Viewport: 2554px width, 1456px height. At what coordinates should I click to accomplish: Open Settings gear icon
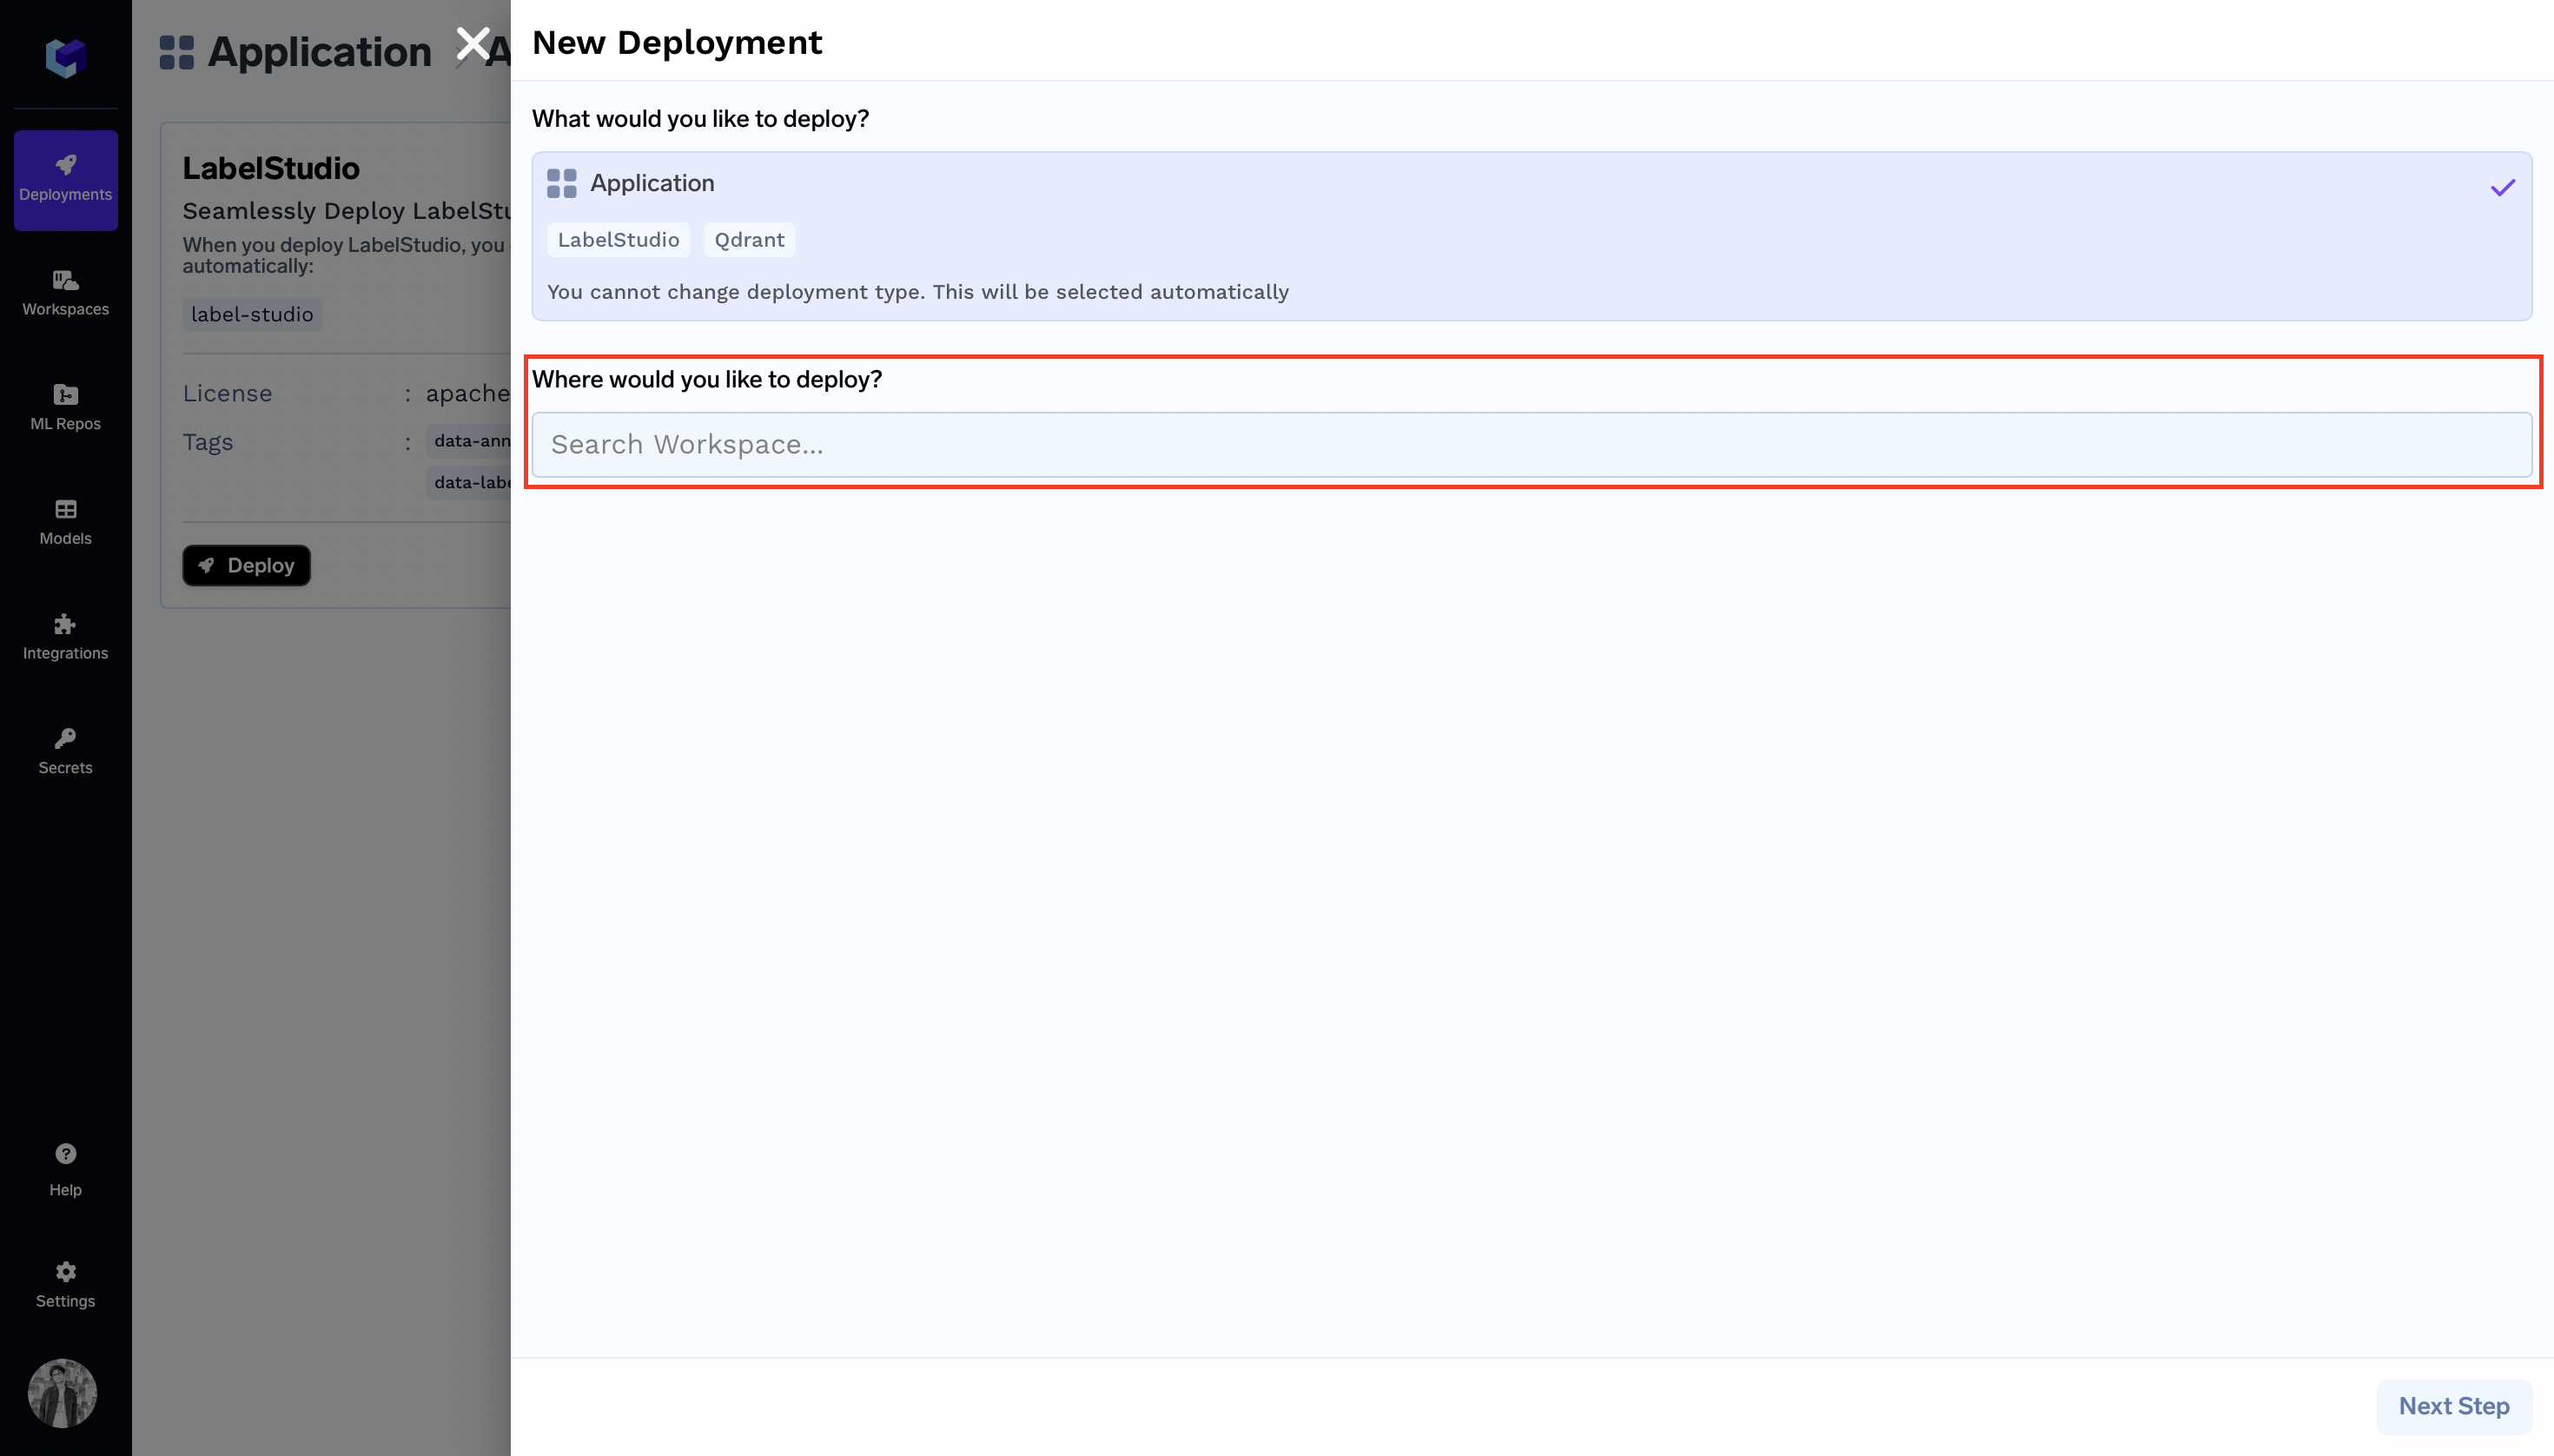coord(65,1272)
